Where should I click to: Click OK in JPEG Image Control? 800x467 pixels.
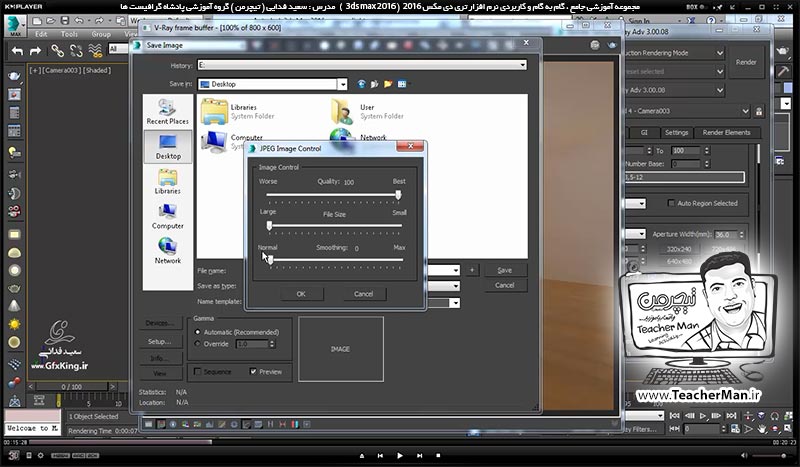[301, 294]
